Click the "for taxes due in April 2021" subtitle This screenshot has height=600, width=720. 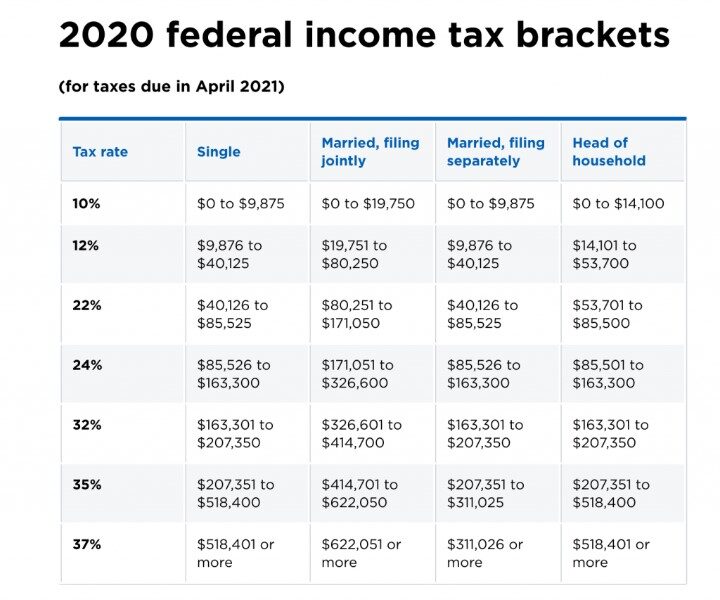coord(172,87)
